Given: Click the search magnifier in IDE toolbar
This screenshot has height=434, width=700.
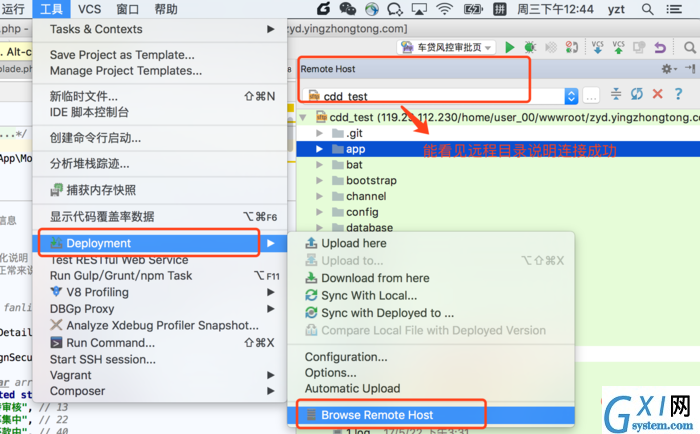Looking at the screenshot, I should (x=690, y=47).
